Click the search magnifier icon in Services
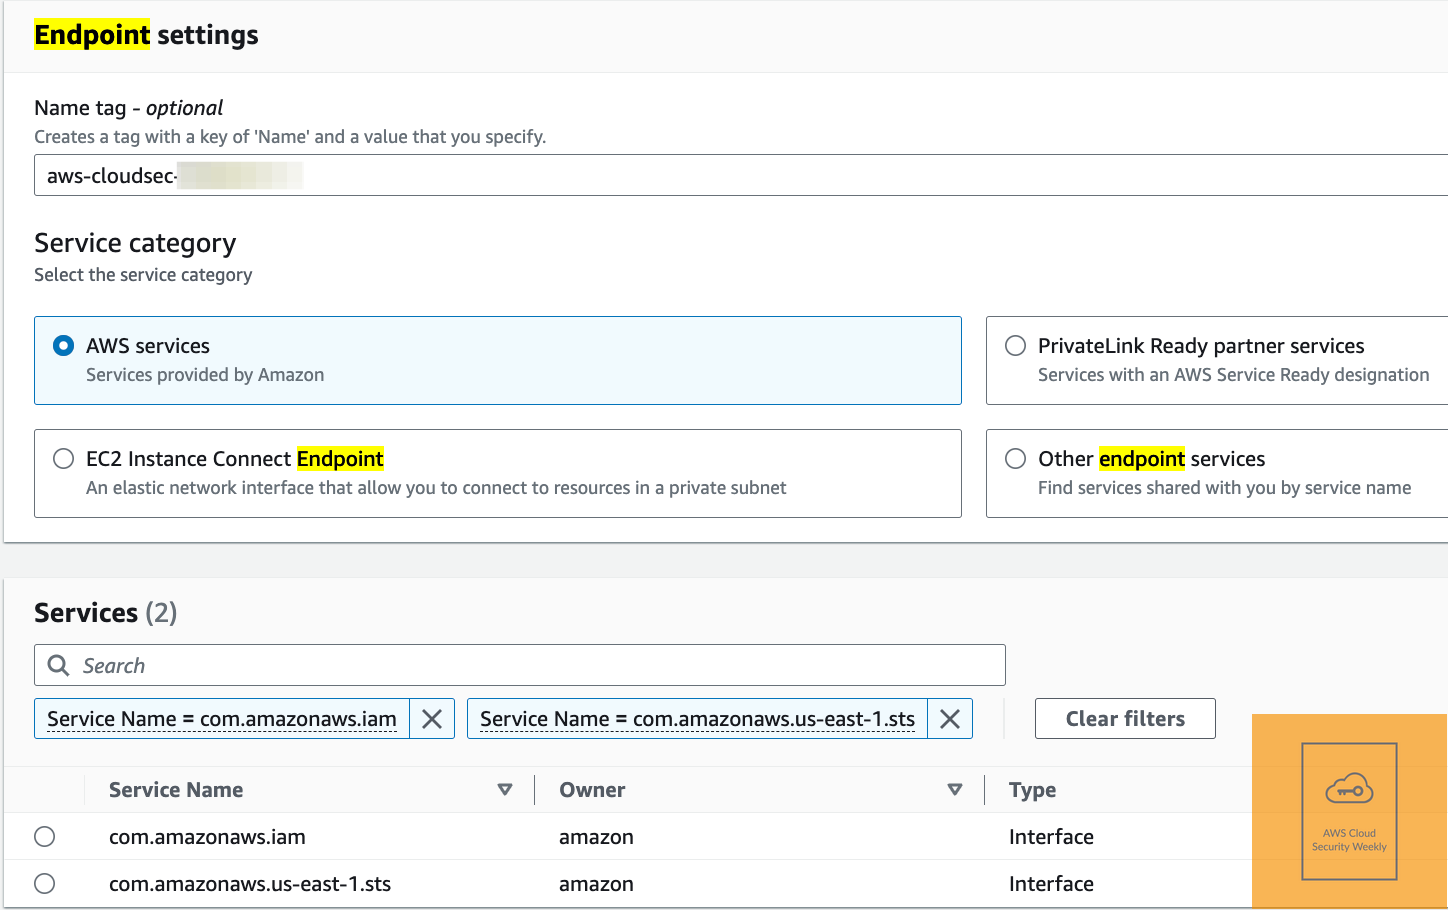This screenshot has height=910, width=1448. tap(59, 666)
